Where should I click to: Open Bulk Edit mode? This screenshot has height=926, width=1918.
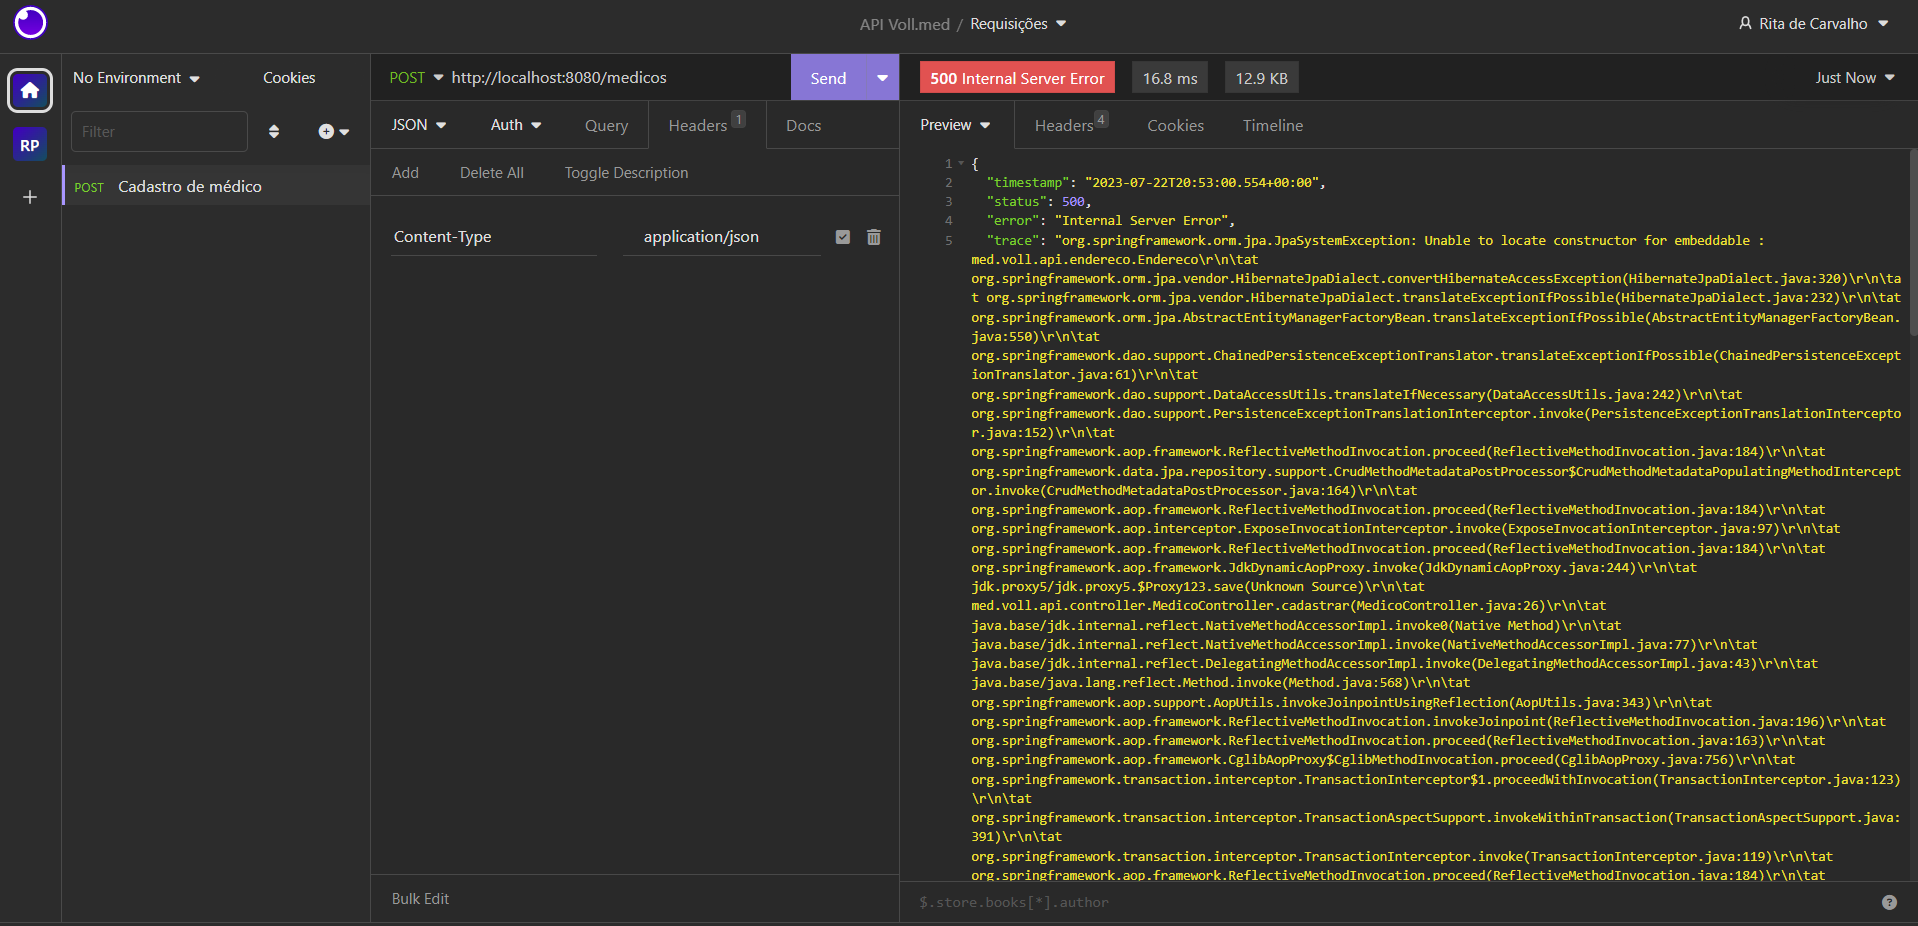(x=420, y=899)
